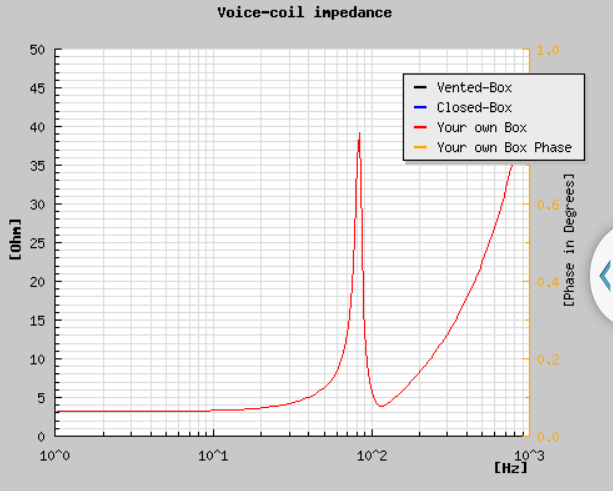
Task: Click the [Phase in Degrees] axis label
Action: pos(569,240)
